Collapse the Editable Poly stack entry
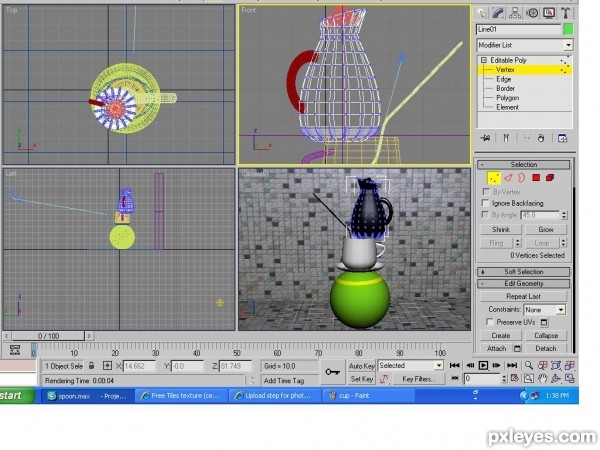The width and height of the screenshot is (600, 450). [x=484, y=60]
